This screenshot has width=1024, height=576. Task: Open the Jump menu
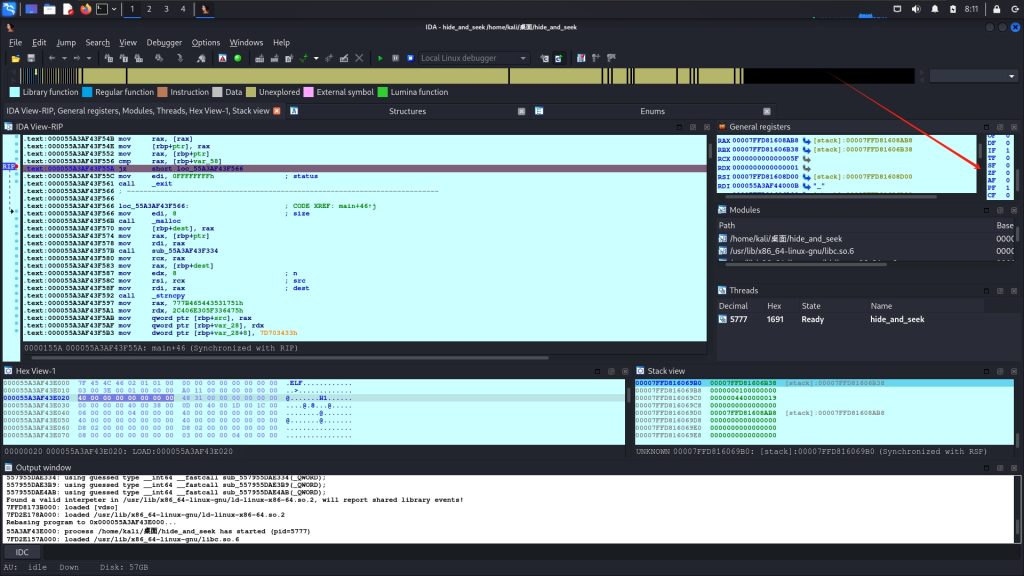pyautogui.click(x=66, y=42)
